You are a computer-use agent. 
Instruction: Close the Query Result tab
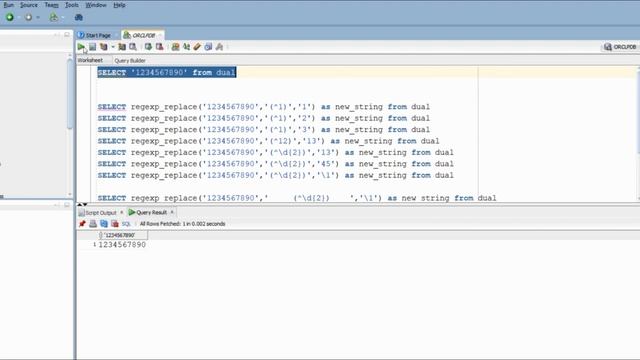[x=172, y=212]
